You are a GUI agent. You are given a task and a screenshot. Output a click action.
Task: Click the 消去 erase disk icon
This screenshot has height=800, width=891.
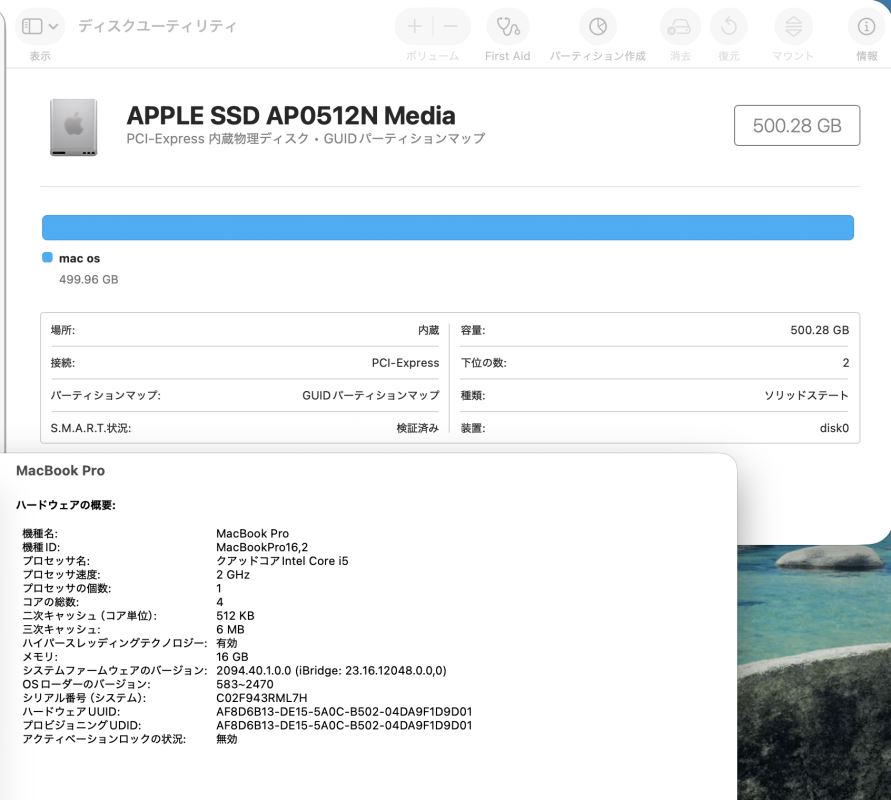[680, 27]
